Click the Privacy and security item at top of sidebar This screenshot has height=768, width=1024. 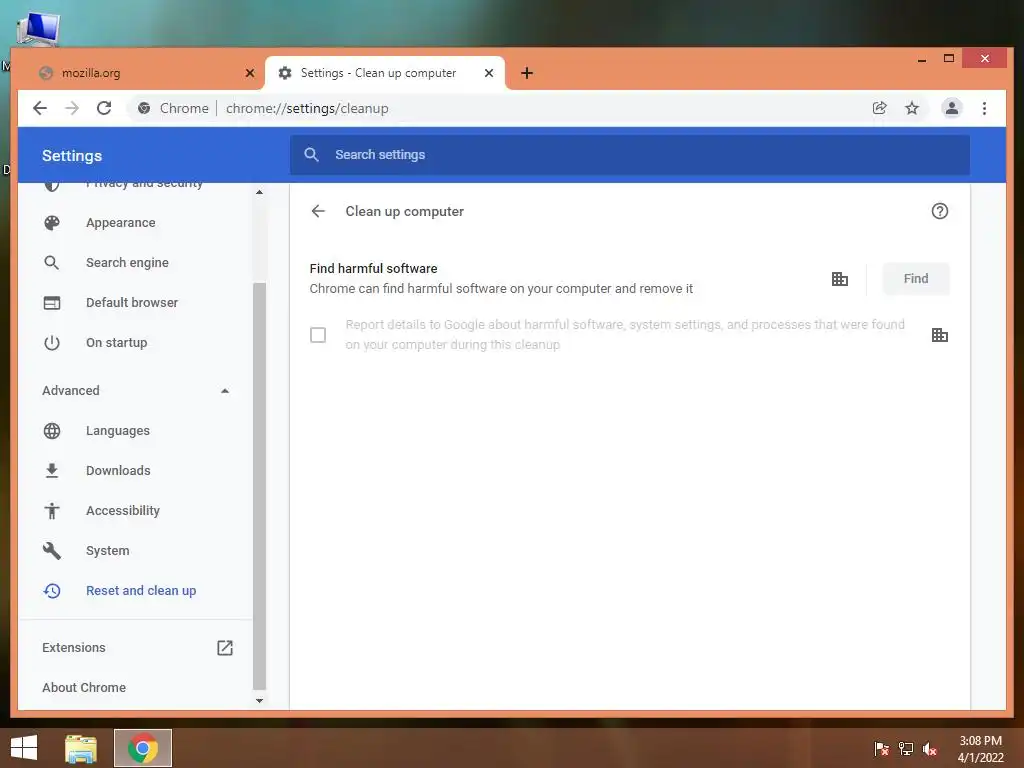pyautogui.click(x=144, y=185)
